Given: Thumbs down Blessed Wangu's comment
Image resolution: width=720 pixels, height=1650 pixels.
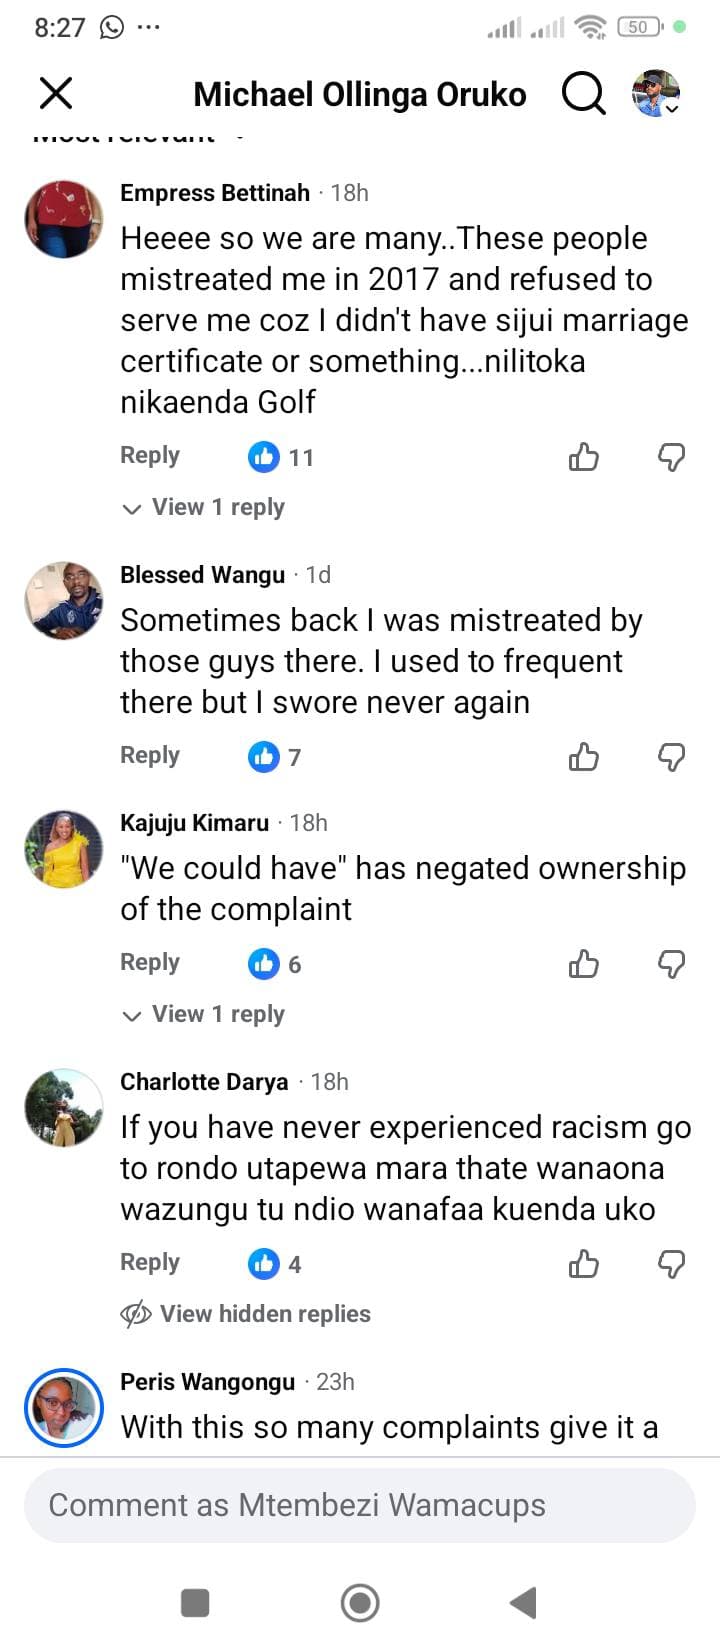Looking at the screenshot, I should [671, 757].
